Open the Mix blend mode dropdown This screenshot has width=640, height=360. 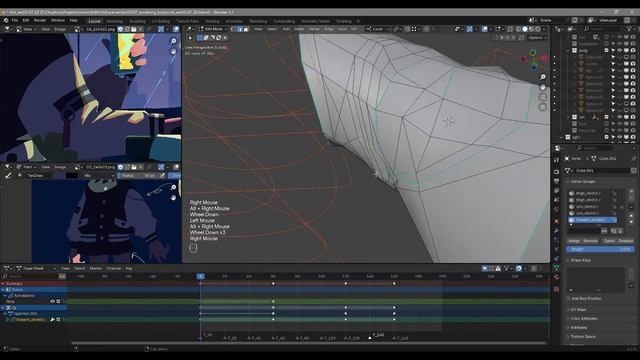click(x=98, y=176)
